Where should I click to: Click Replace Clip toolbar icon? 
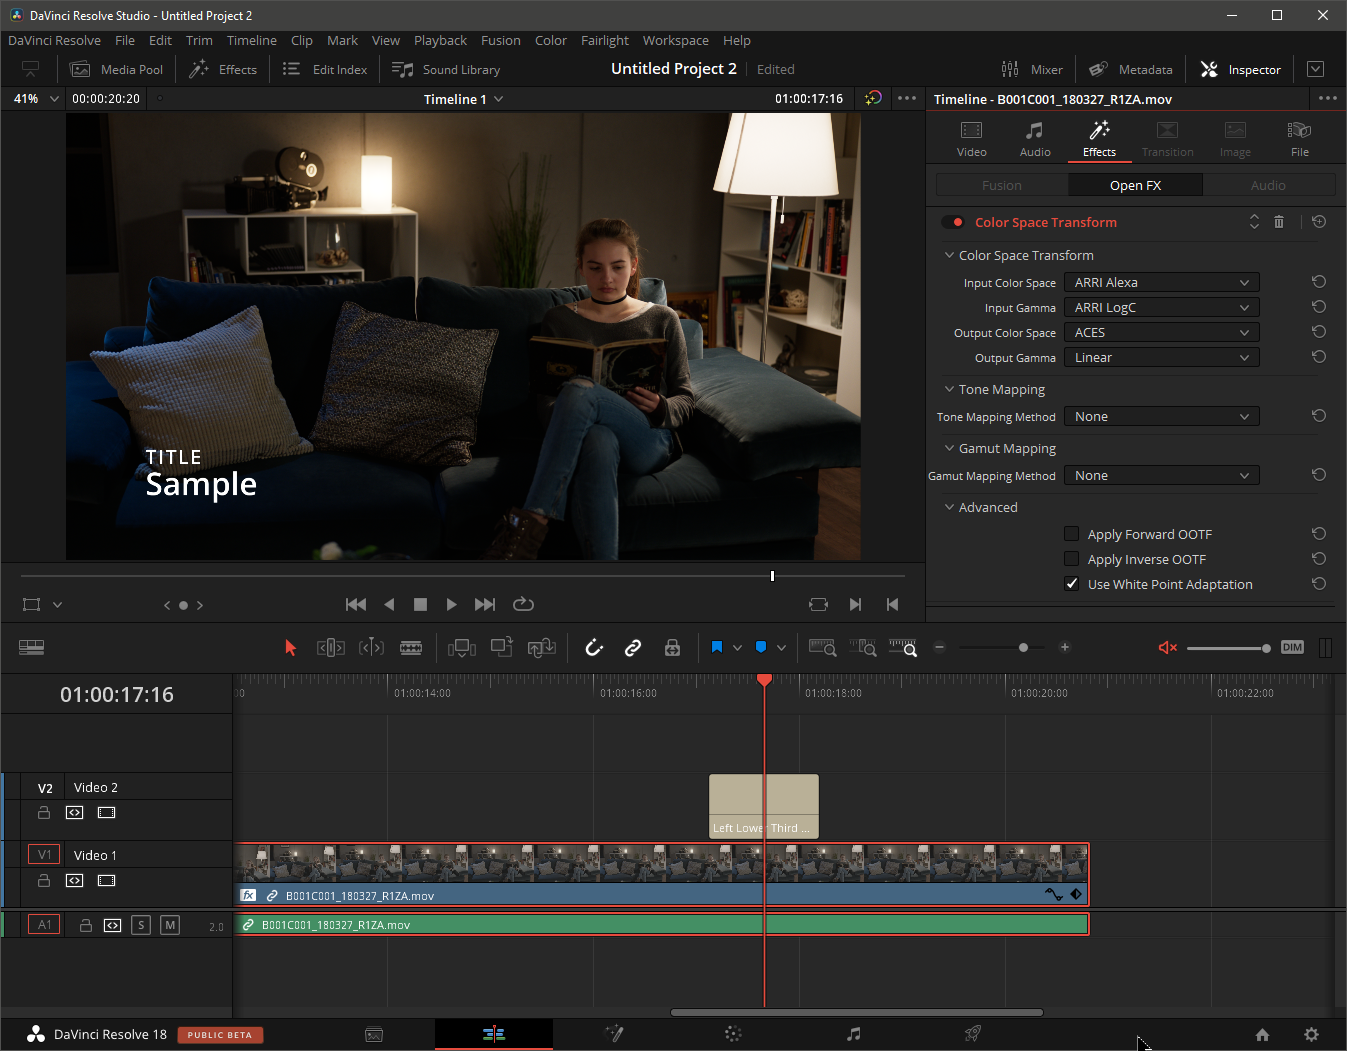pyautogui.click(x=542, y=648)
